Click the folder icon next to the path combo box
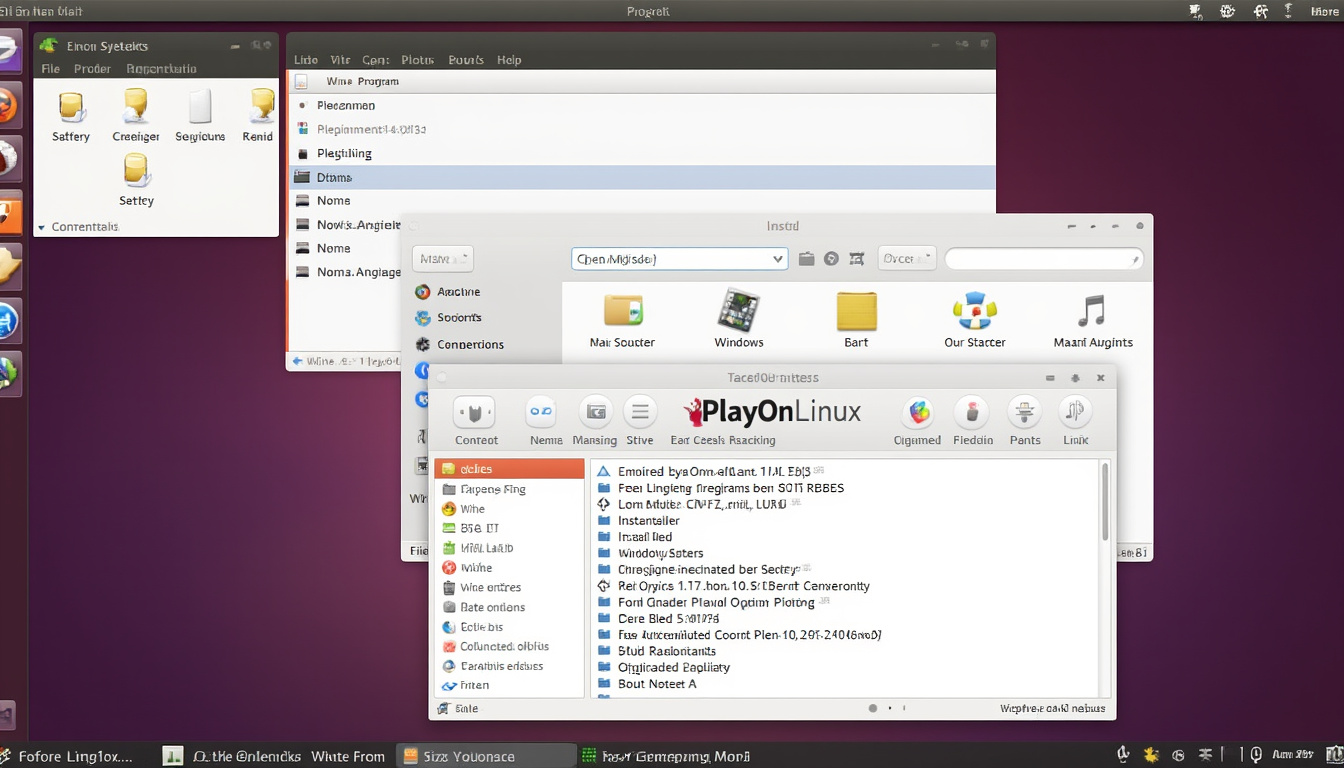 (807, 259)
